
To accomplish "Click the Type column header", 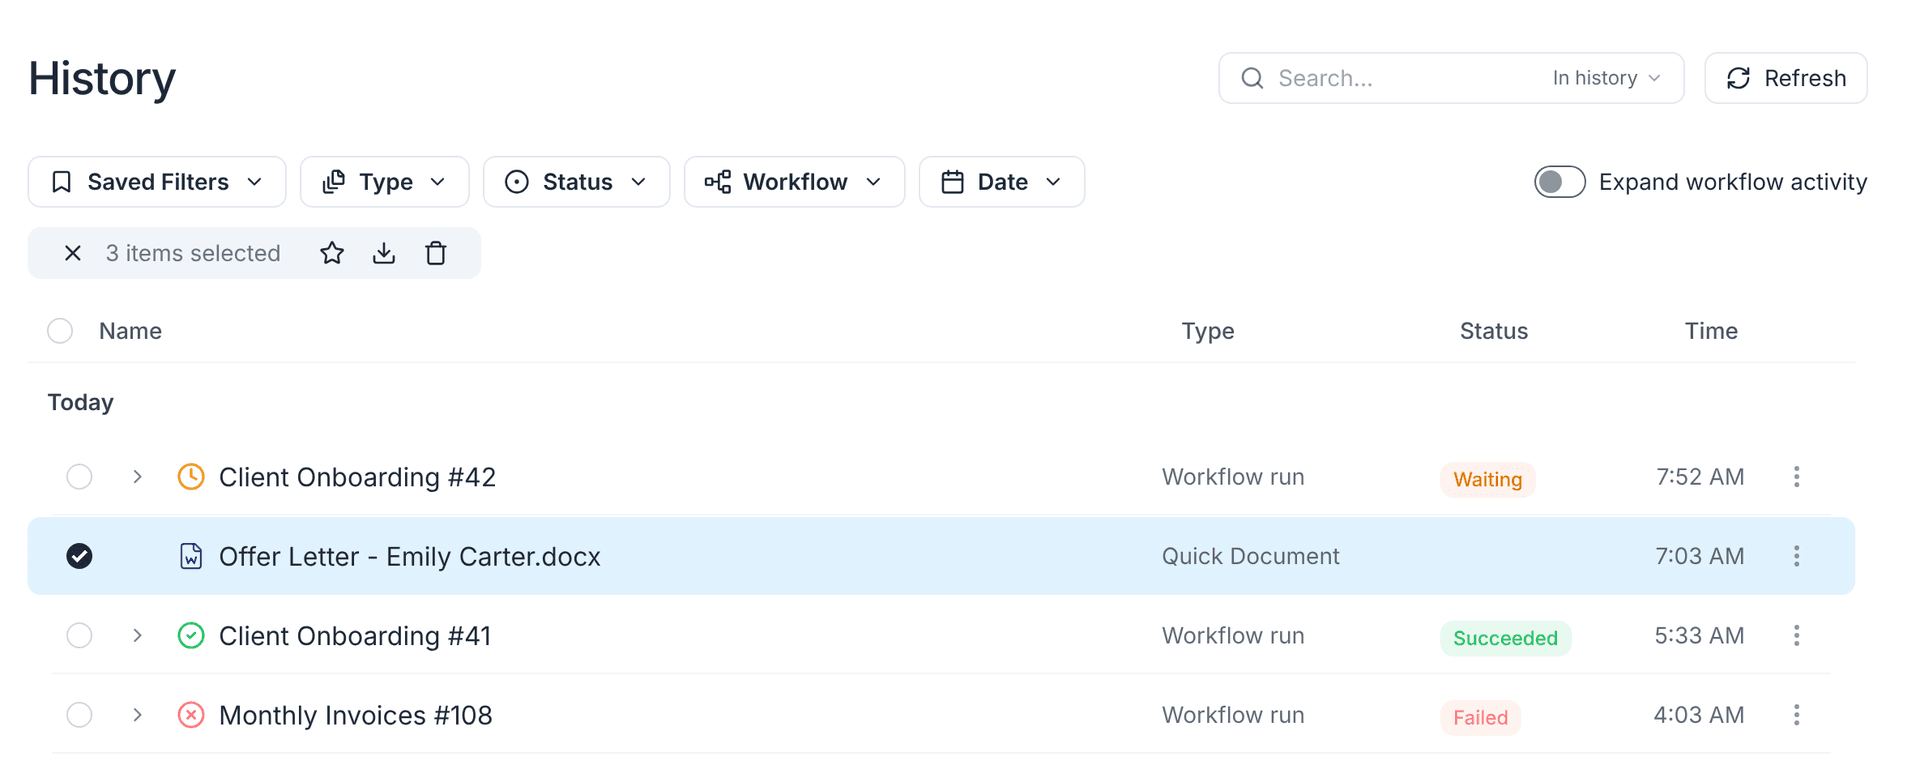I will [1208, 331].
